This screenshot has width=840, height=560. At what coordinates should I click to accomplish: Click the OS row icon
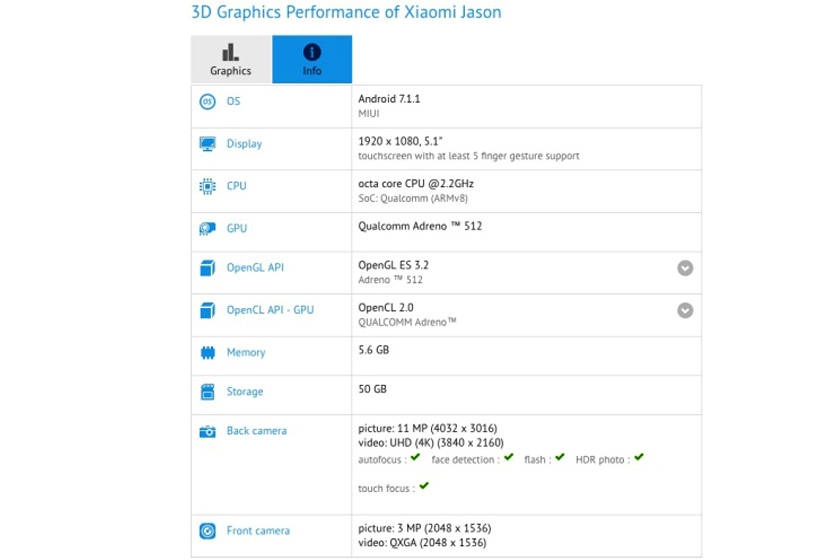tap(207, 101)
